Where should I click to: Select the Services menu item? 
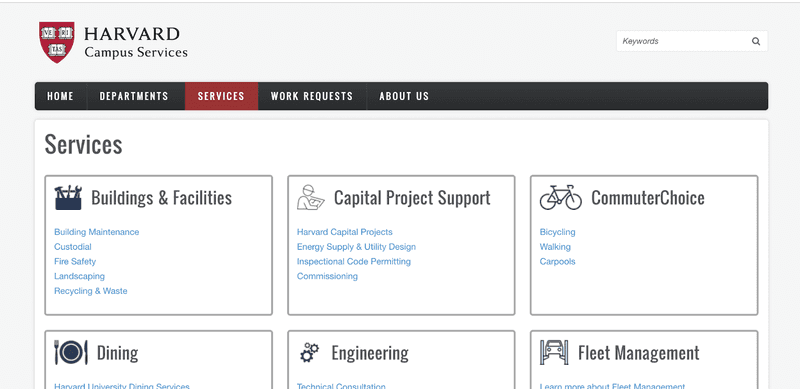point(221,96)
